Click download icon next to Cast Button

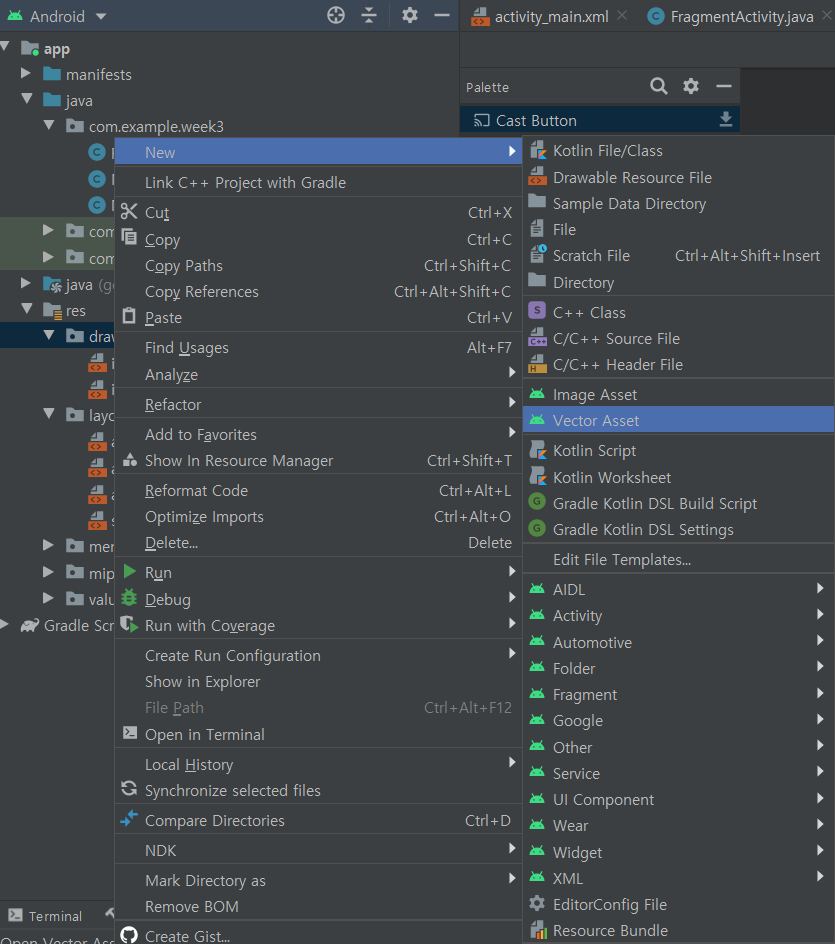pos(726,119)
